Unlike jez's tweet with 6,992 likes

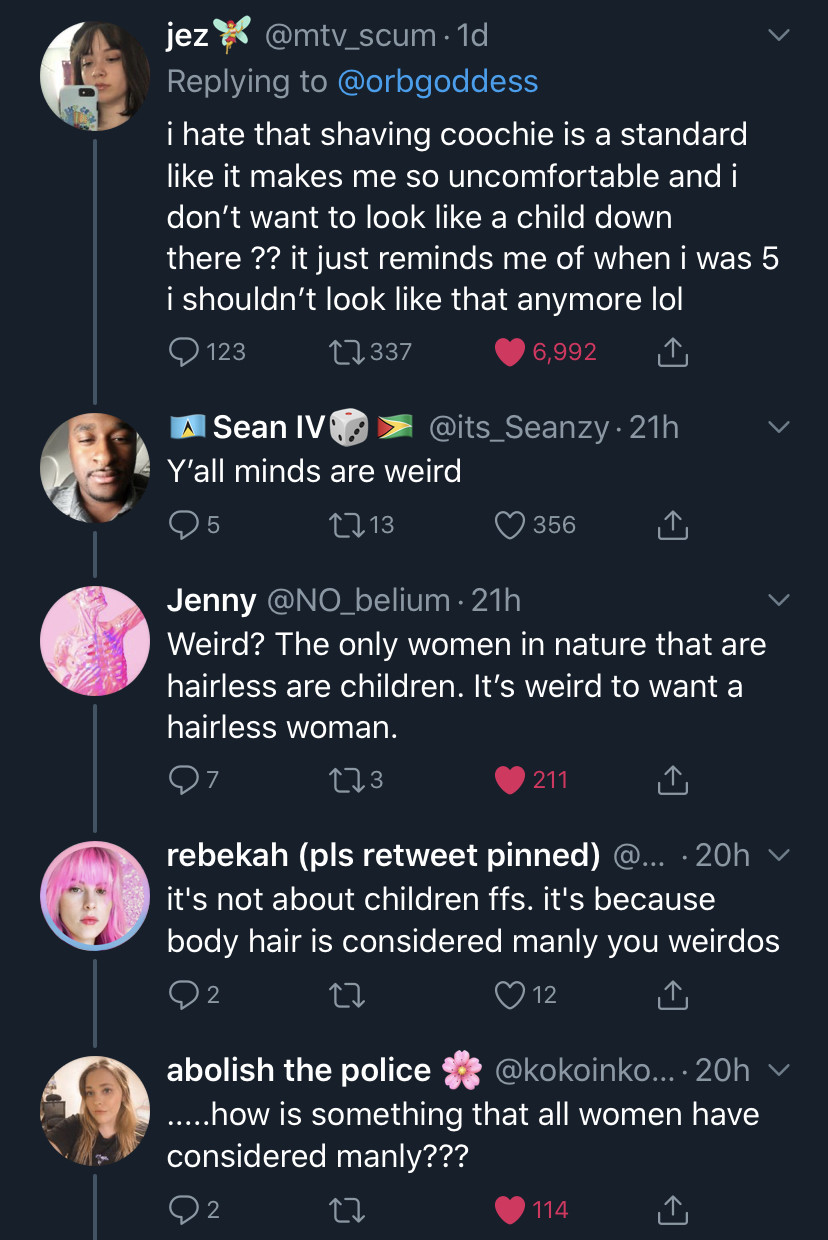511,351
